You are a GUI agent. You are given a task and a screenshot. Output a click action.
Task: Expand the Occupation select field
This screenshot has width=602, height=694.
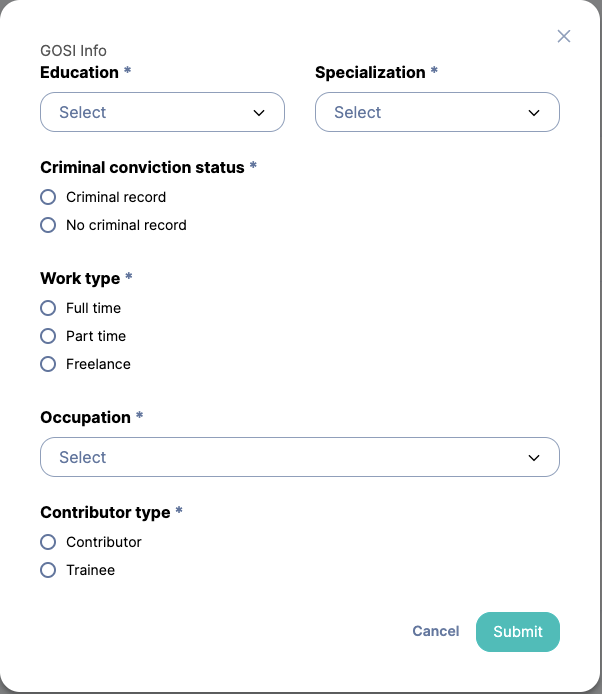[300, 457]
